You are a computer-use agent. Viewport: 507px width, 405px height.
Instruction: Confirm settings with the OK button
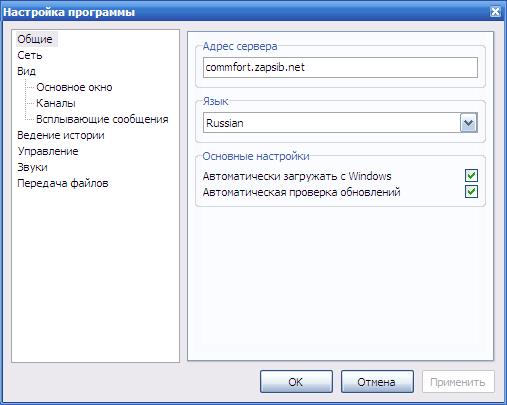(296, 382)
